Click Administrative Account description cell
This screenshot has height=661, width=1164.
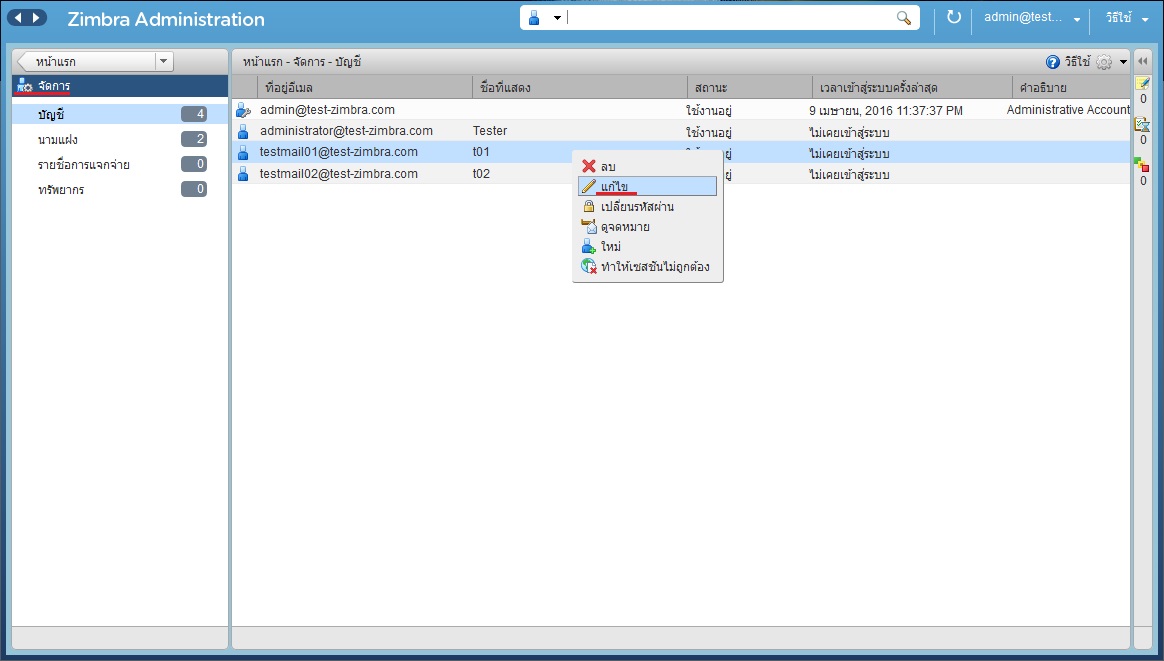point(1067,110)
